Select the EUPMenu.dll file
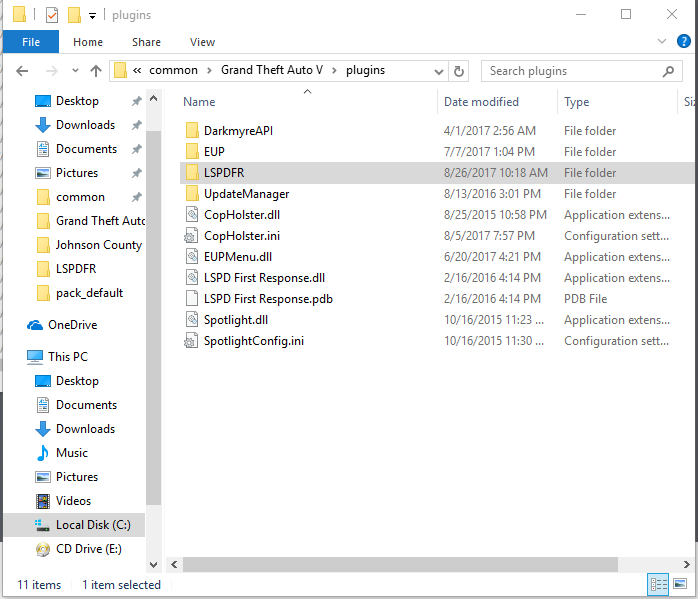Image resolution: width=698 pixels, height=599 pixels. tap(238, 257)
